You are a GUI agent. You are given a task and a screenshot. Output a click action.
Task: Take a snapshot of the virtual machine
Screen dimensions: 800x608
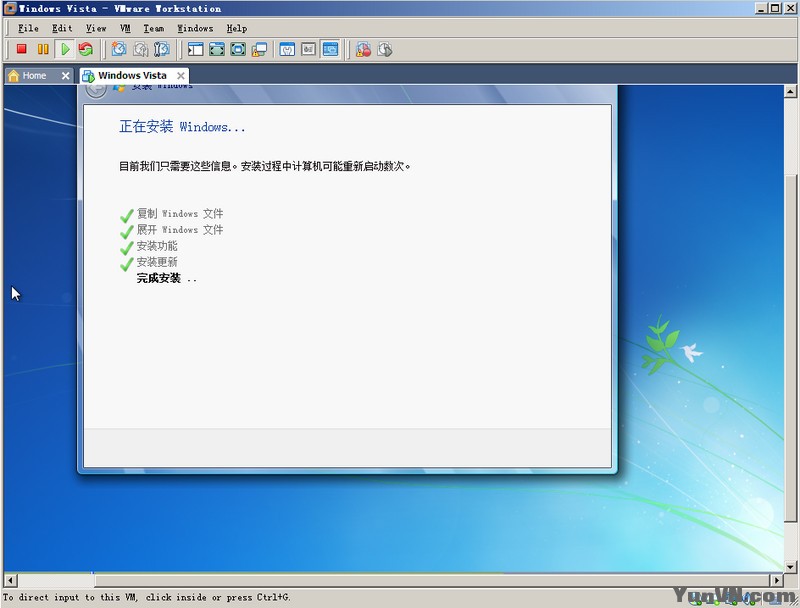click(119, 49)
